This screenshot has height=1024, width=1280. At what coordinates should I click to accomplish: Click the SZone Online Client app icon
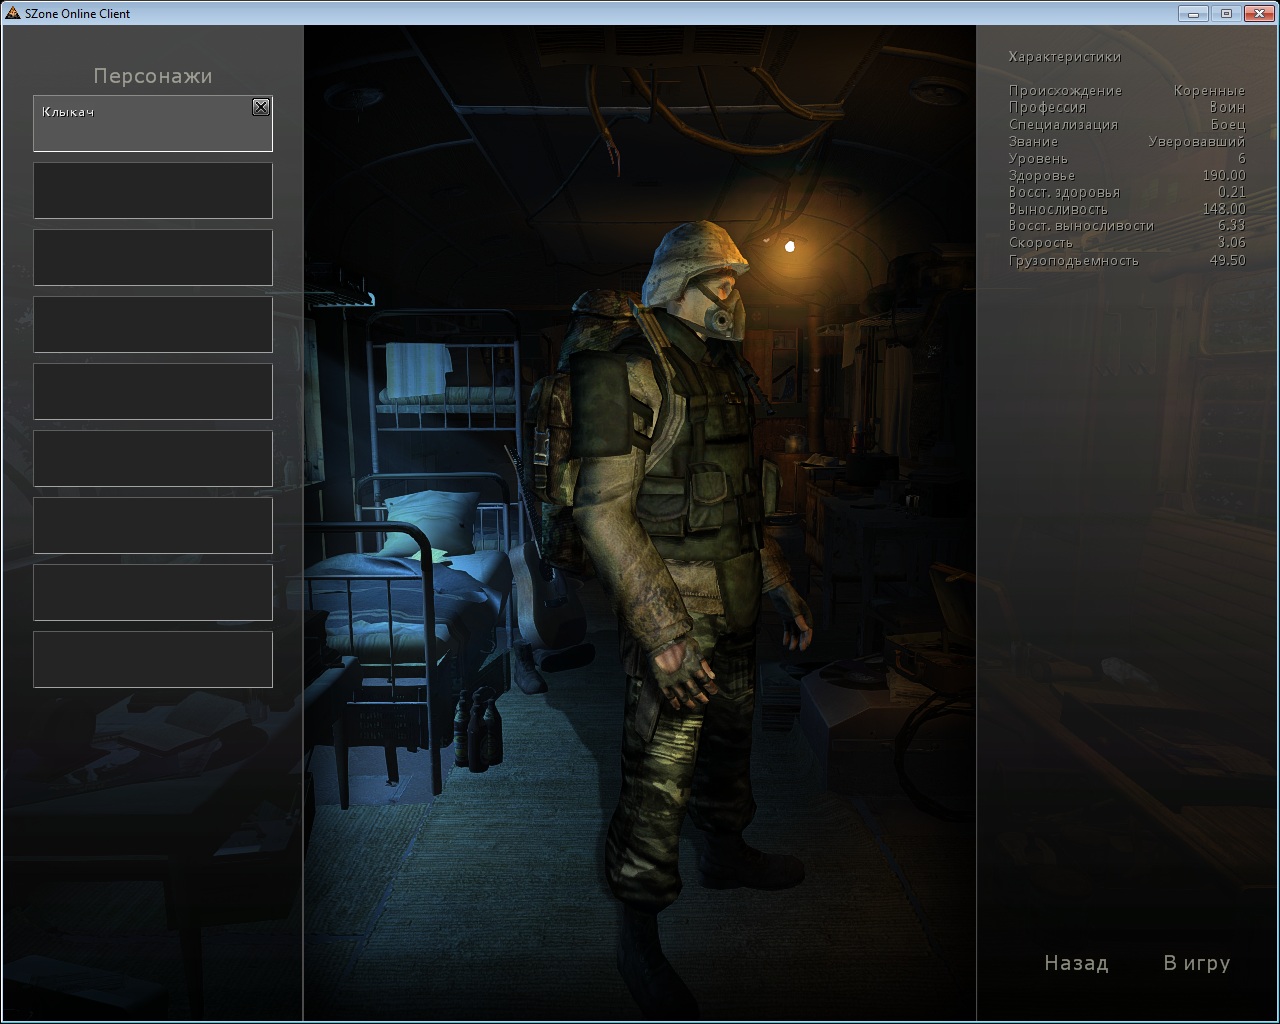[x=12, y=13]
